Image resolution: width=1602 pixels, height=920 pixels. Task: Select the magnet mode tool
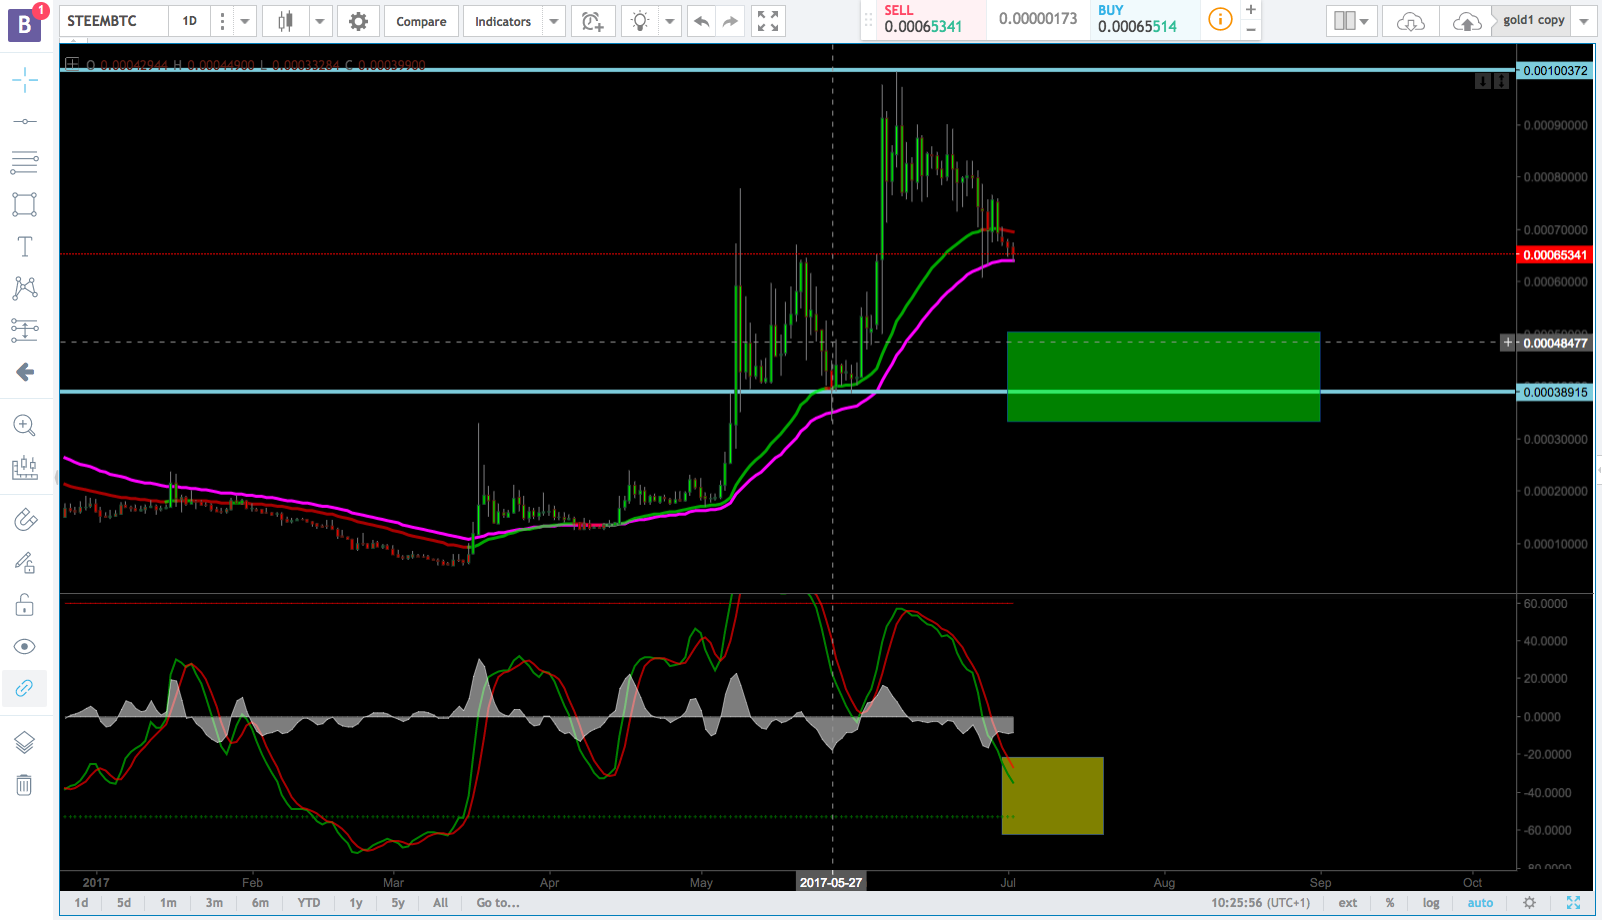(25, 520)
